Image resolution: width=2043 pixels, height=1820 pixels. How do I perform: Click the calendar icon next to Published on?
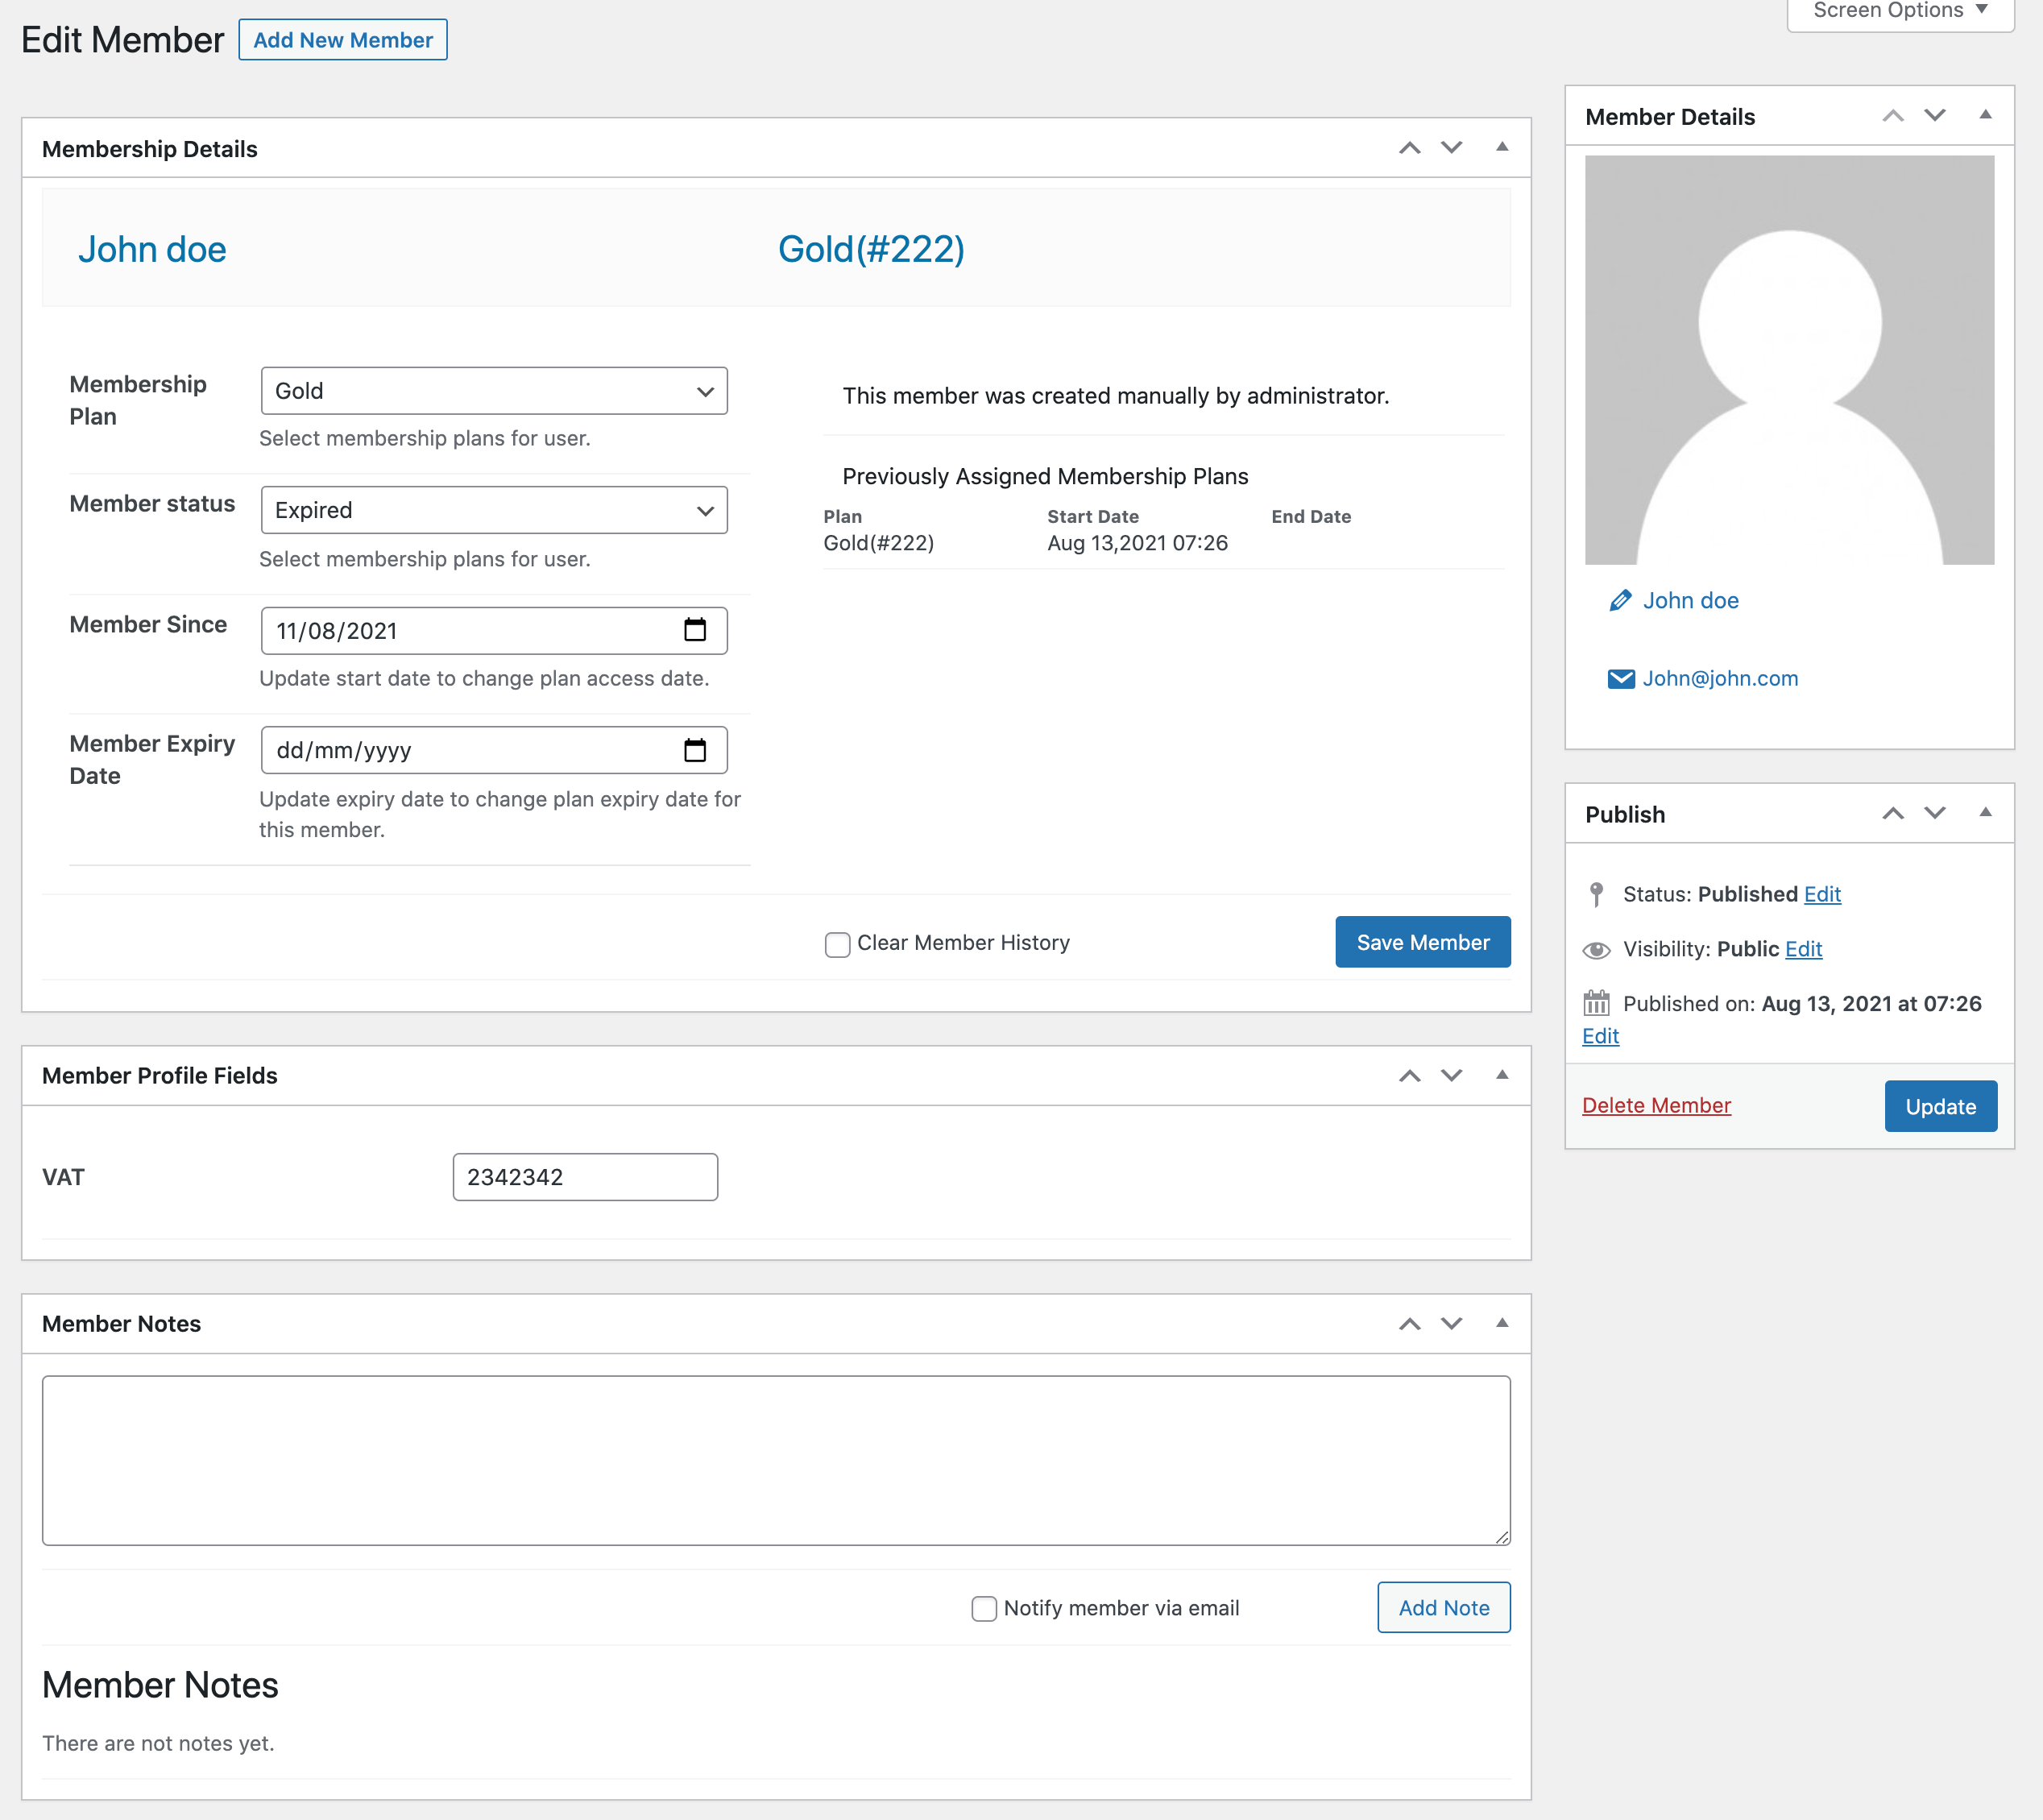pos(1597,1003)
